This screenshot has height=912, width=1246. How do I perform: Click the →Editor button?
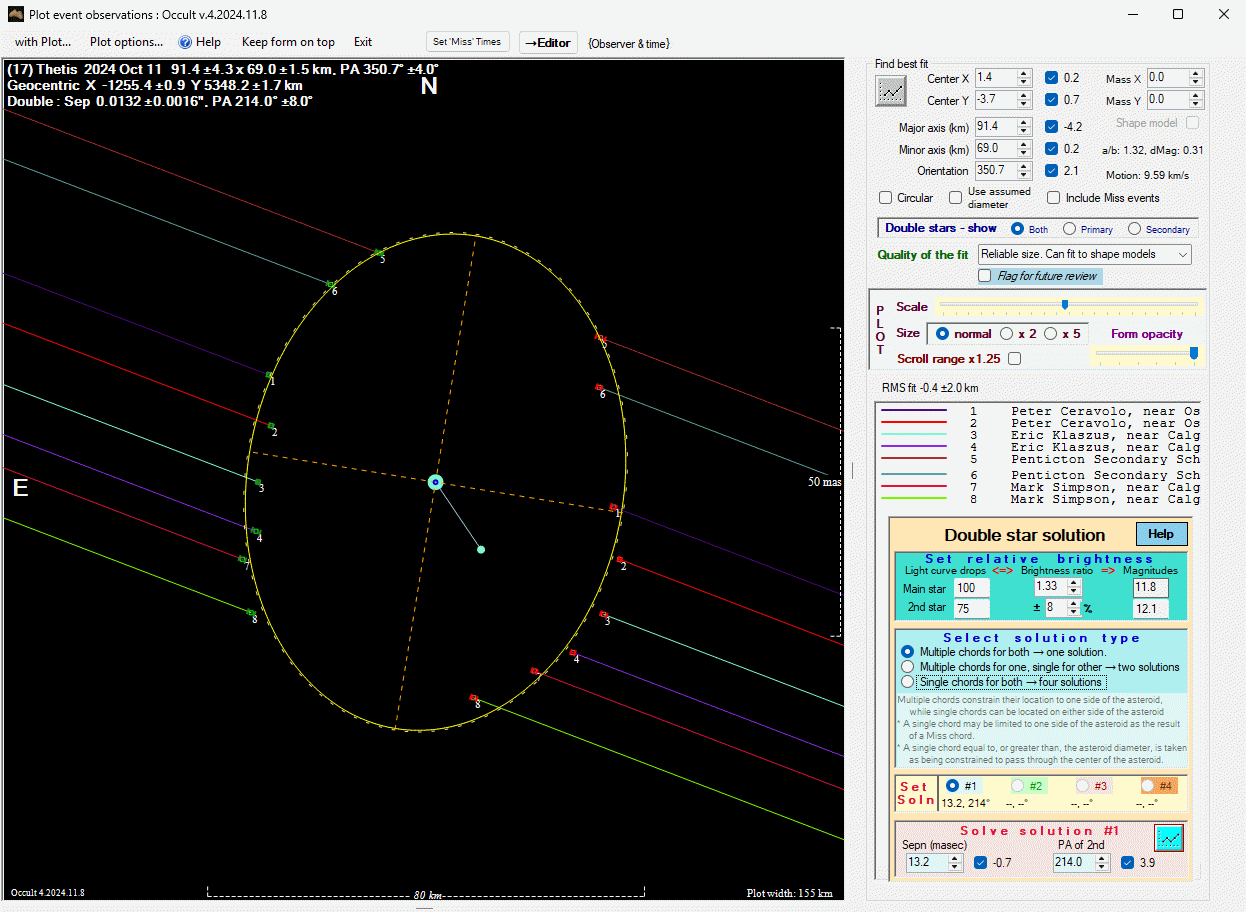tap(548, 43)
